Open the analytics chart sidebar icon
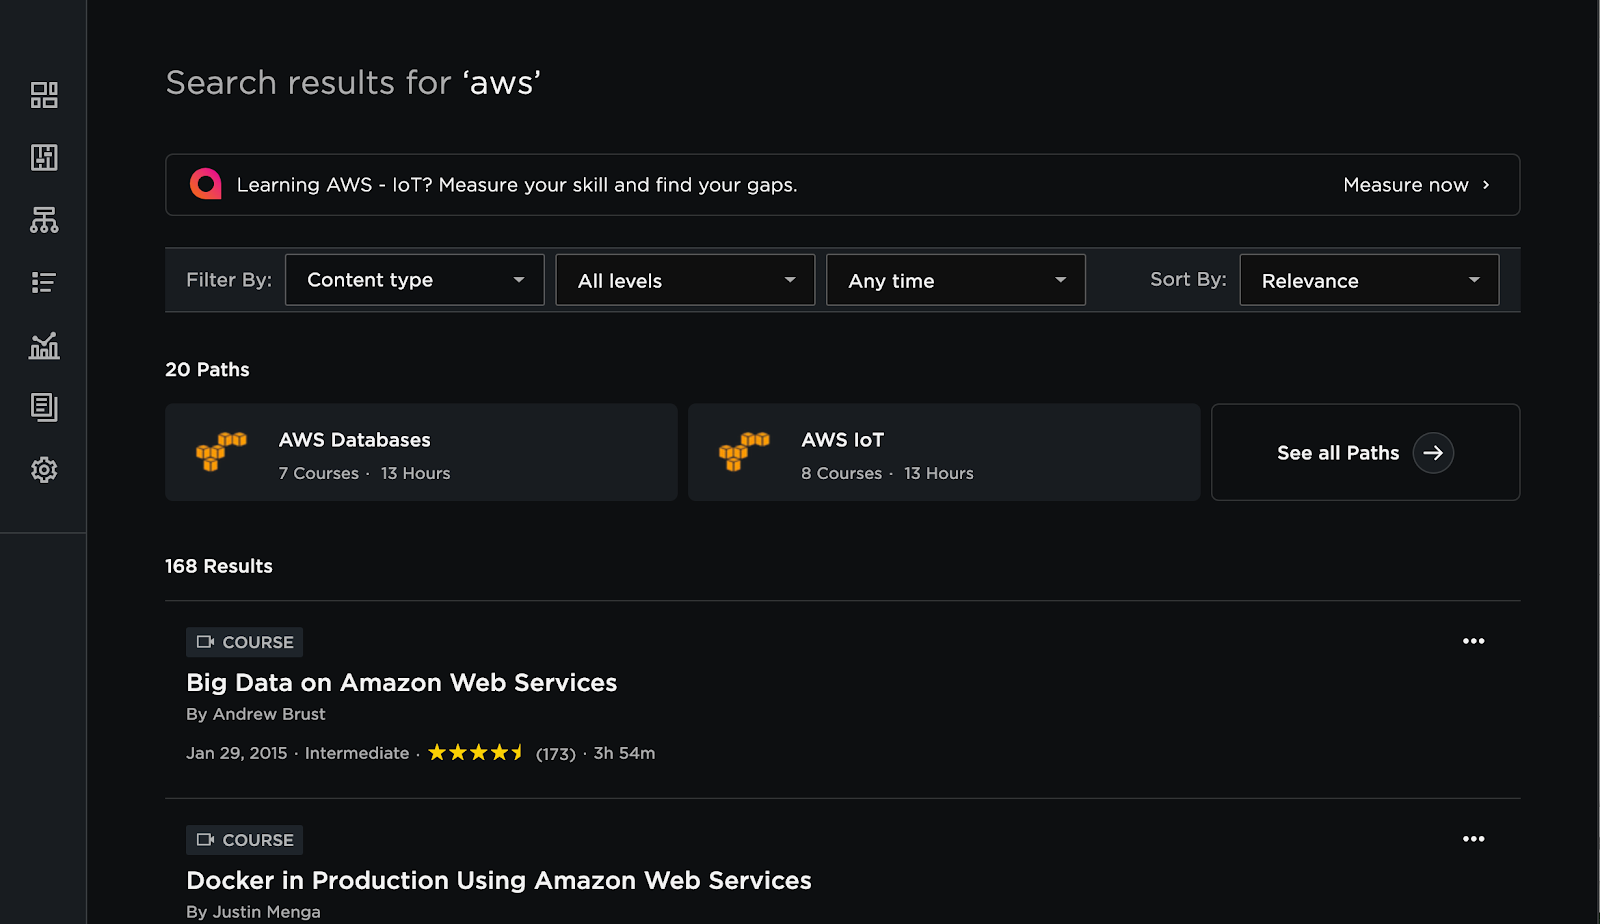Viewport: 1600px width, 924px height. coord(44,345)
